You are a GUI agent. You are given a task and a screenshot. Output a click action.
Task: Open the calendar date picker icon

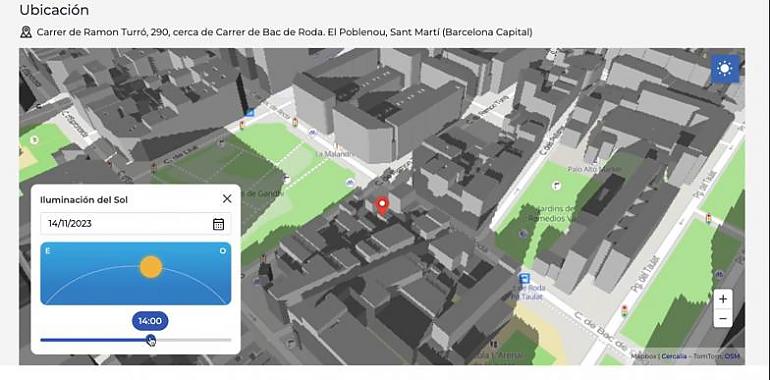(x=219, y=224)
